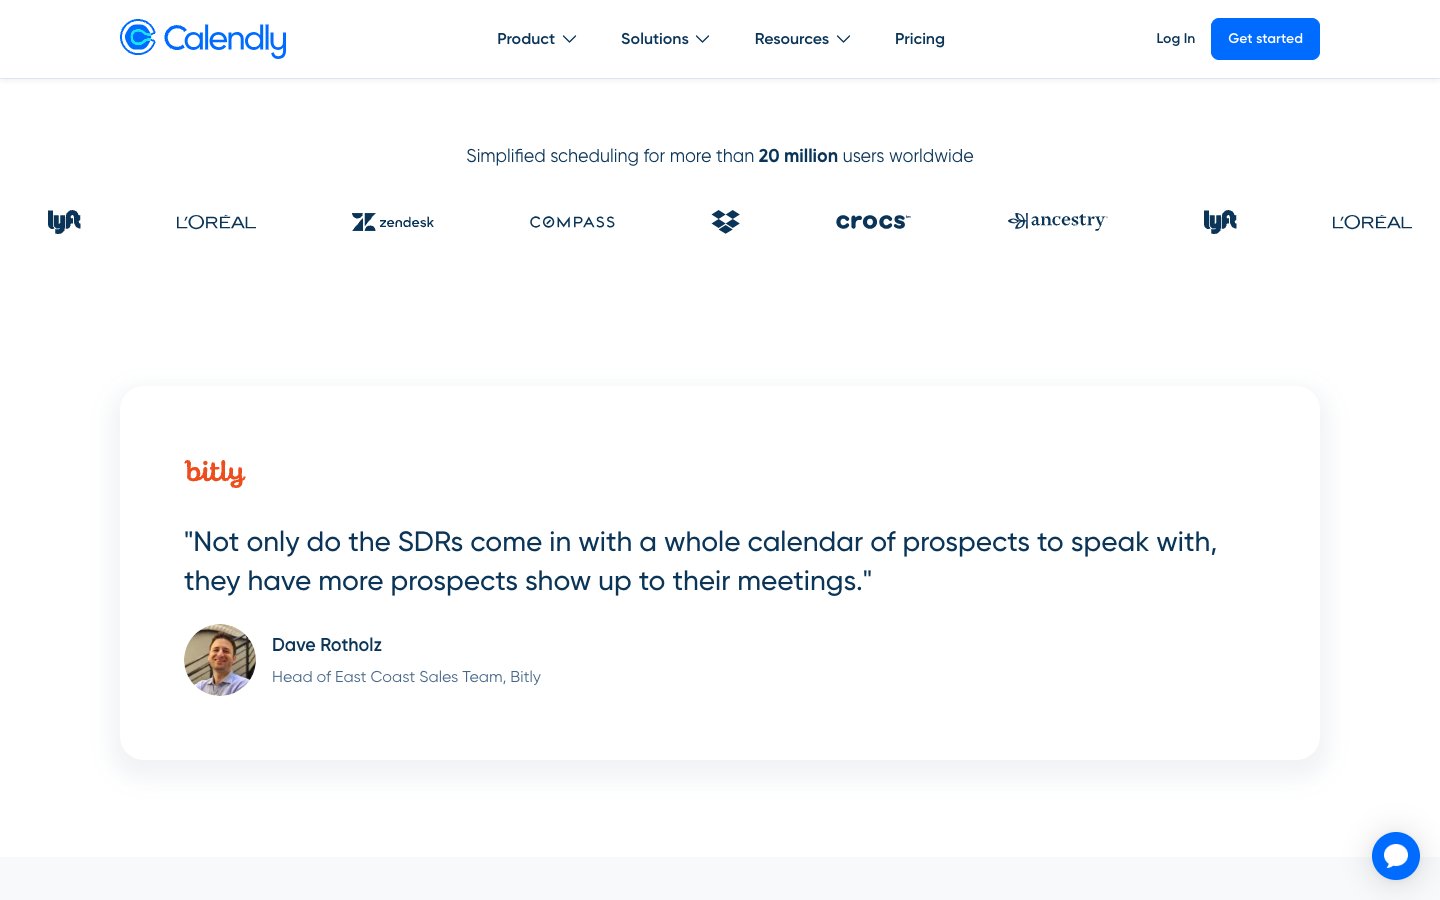Go to the Pricing page
The height and width of the screenshot is (900, 1440).
pyautogui.click(x=920, y=39)
